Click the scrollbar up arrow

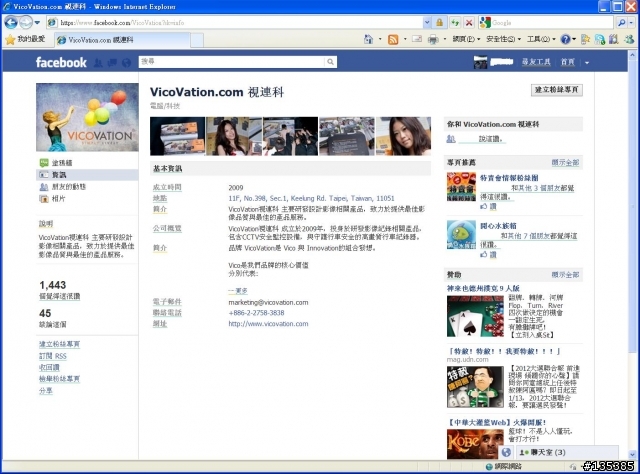633,54
